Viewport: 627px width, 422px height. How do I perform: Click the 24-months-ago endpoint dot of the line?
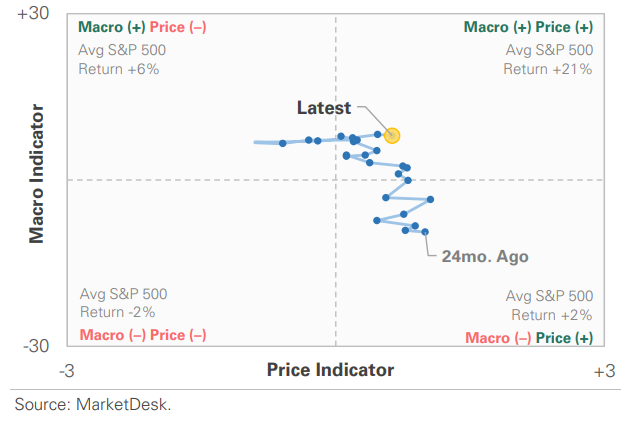(x=425, y=232)
